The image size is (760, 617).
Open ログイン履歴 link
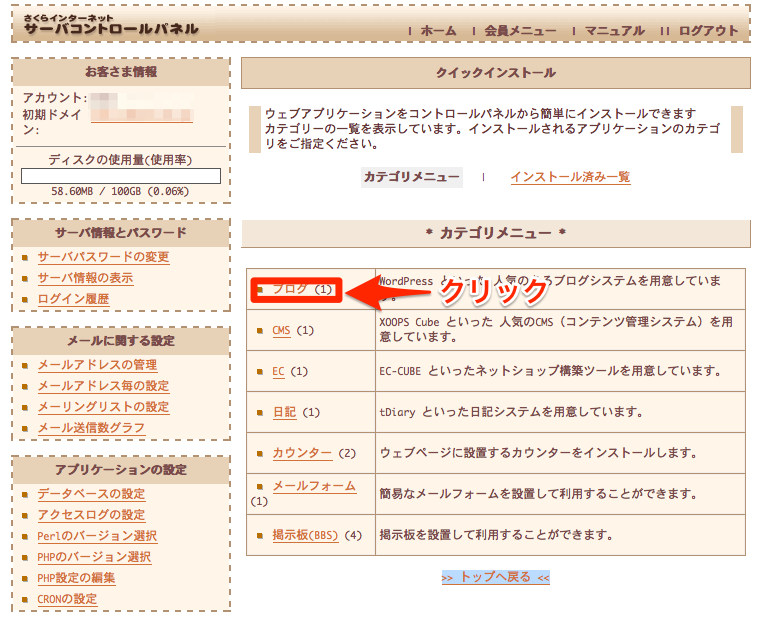pos(73,299)
